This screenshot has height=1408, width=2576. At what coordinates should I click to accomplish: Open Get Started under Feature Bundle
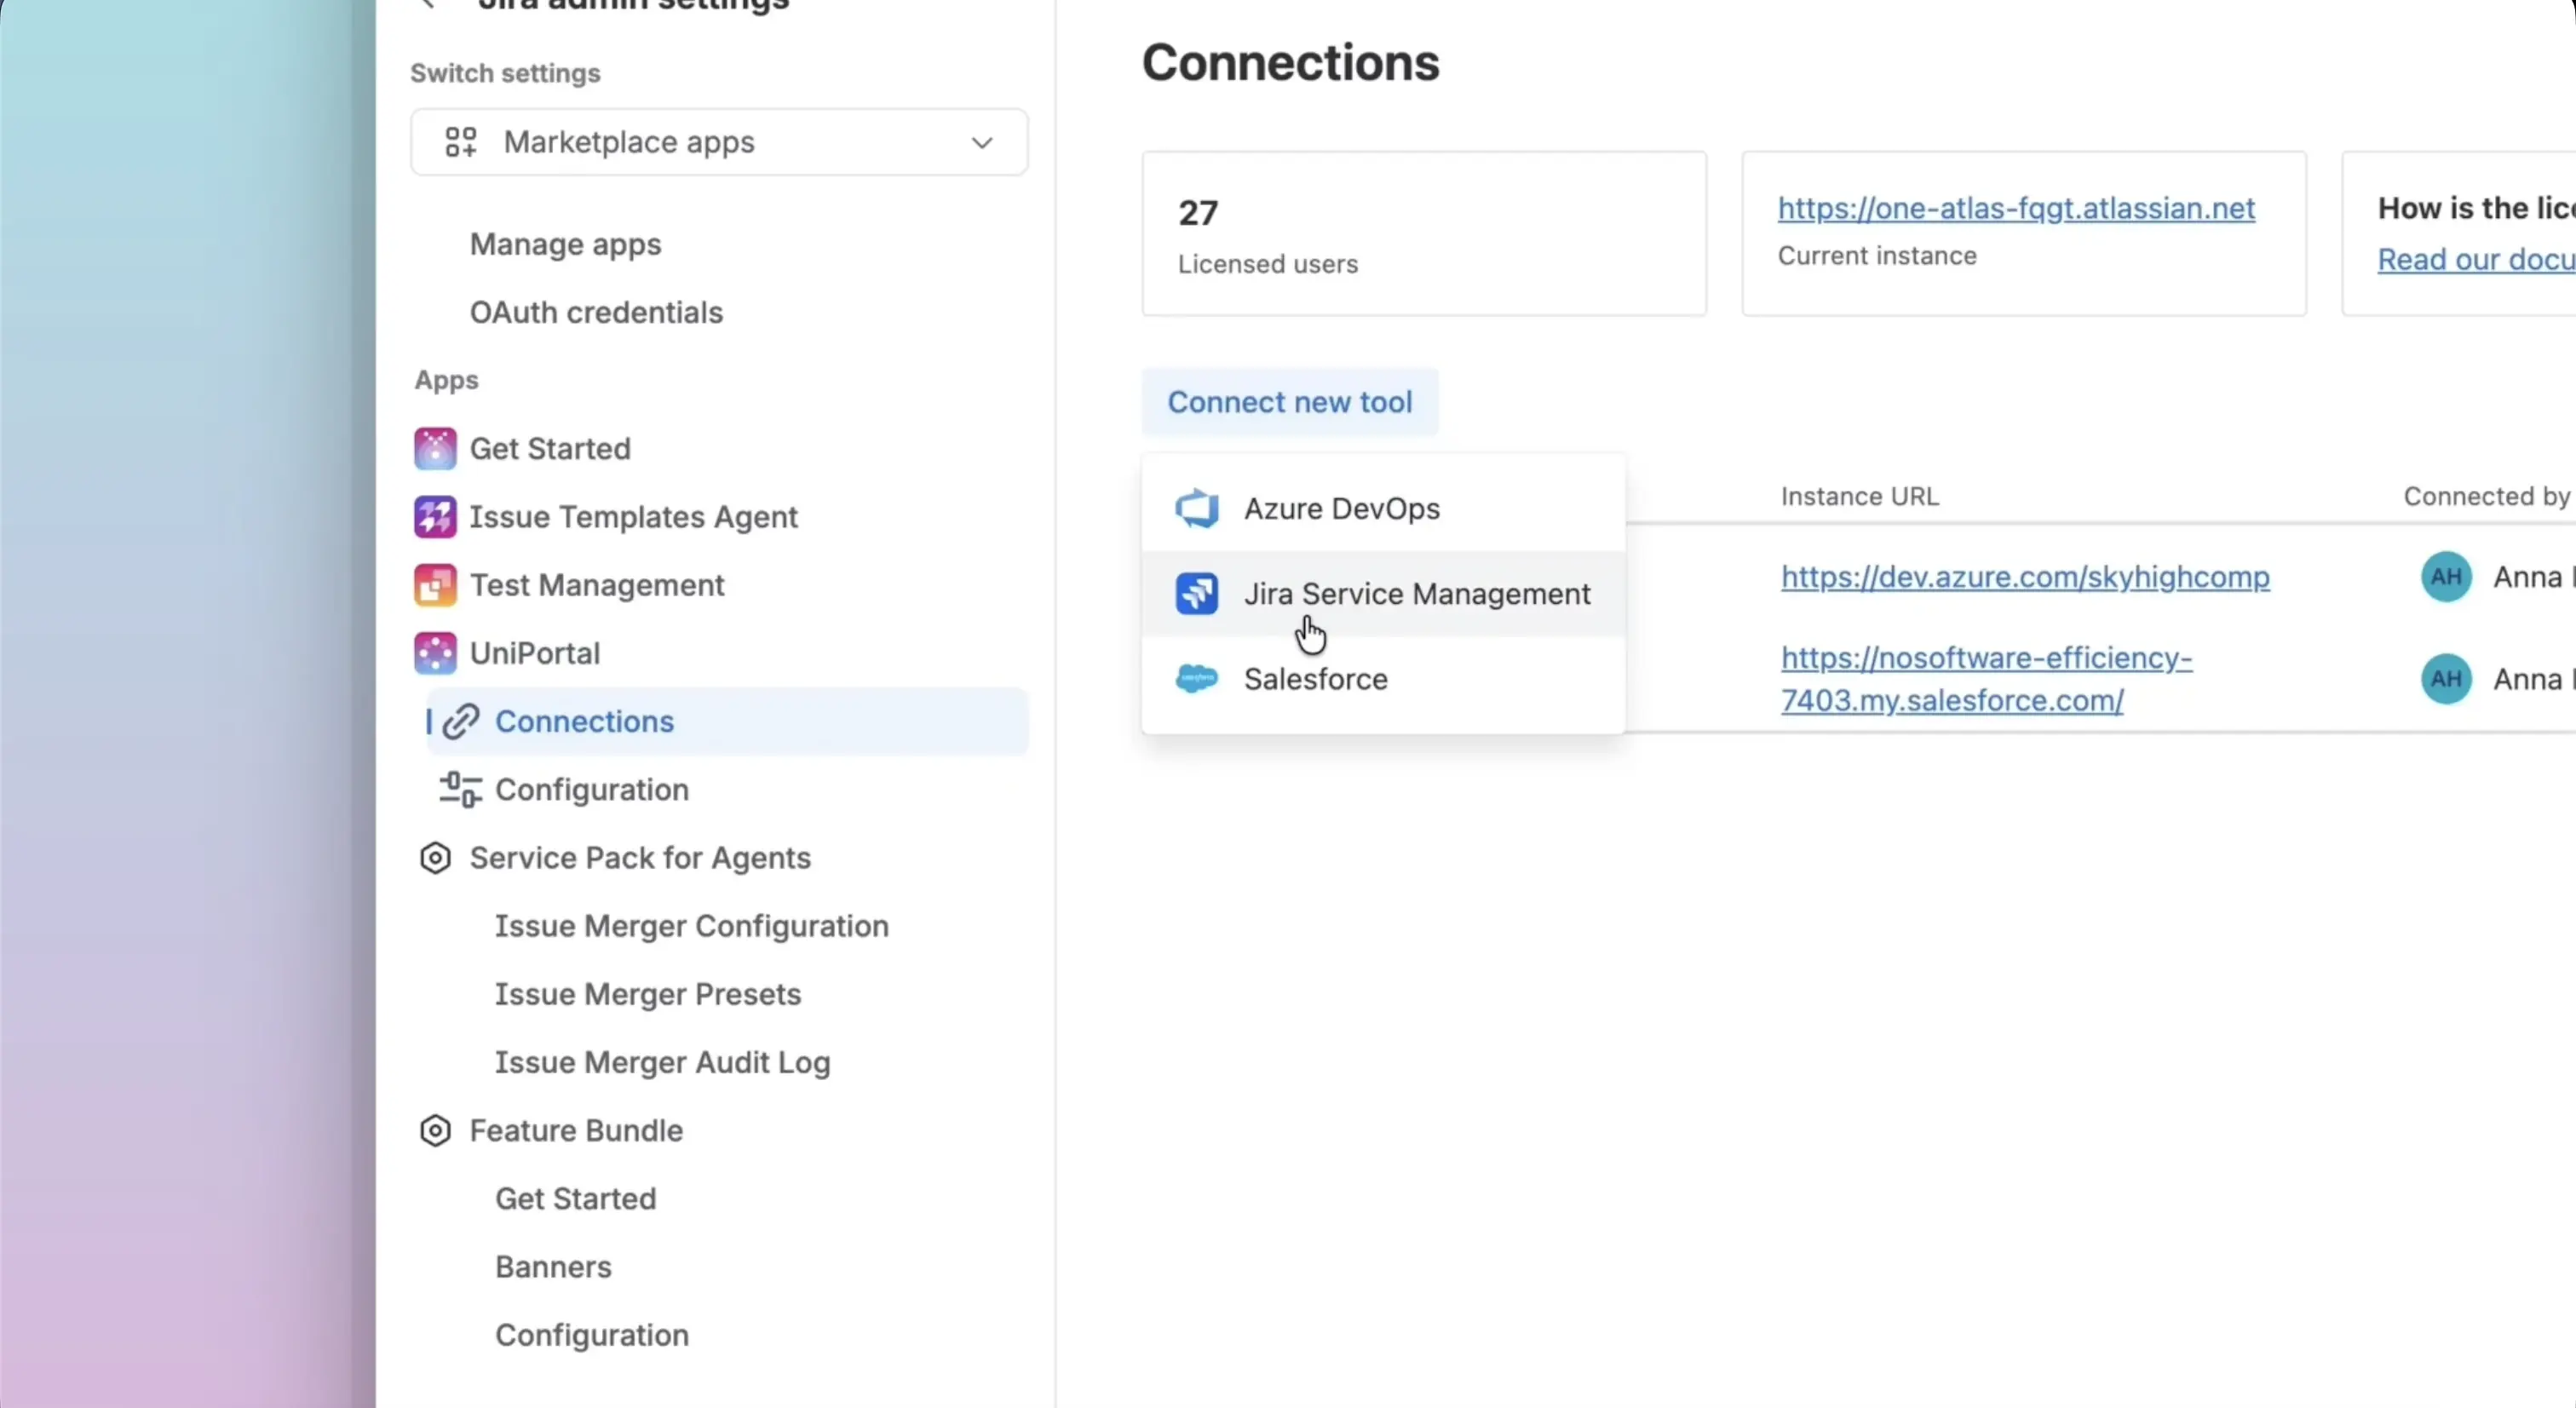point(576,1198)
